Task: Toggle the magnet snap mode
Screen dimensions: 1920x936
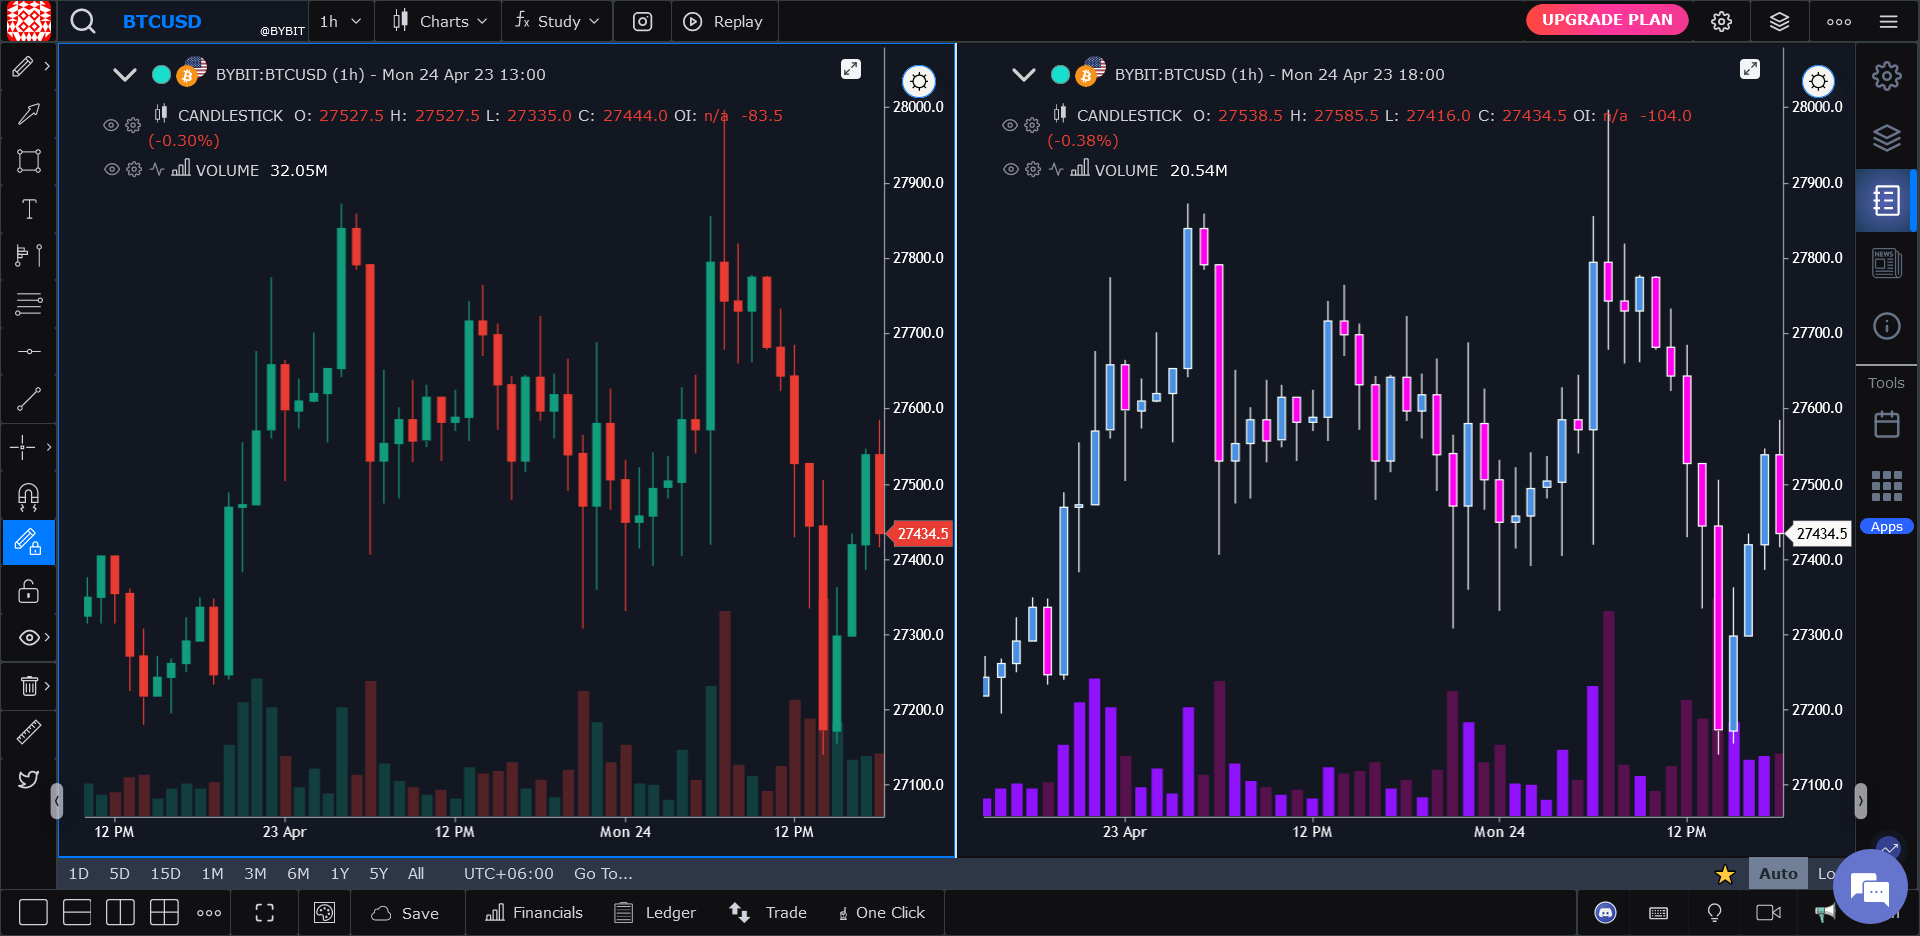Action: (x=29, y=496)
